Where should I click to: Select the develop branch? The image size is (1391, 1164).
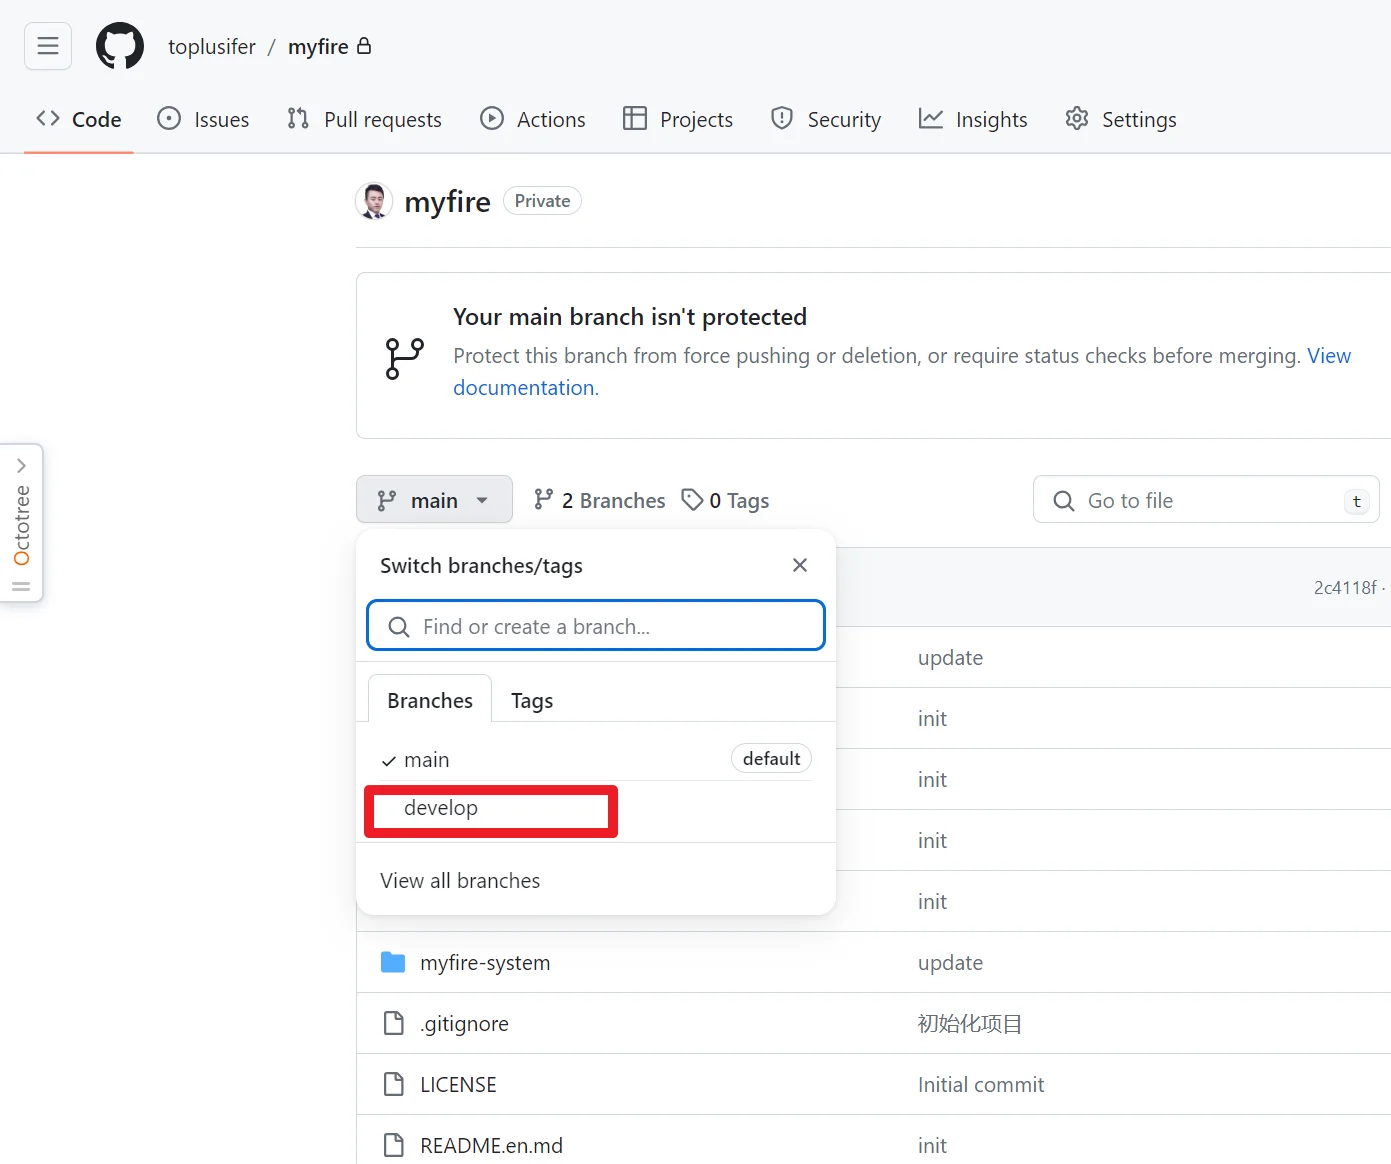click(x=441, y=808)
